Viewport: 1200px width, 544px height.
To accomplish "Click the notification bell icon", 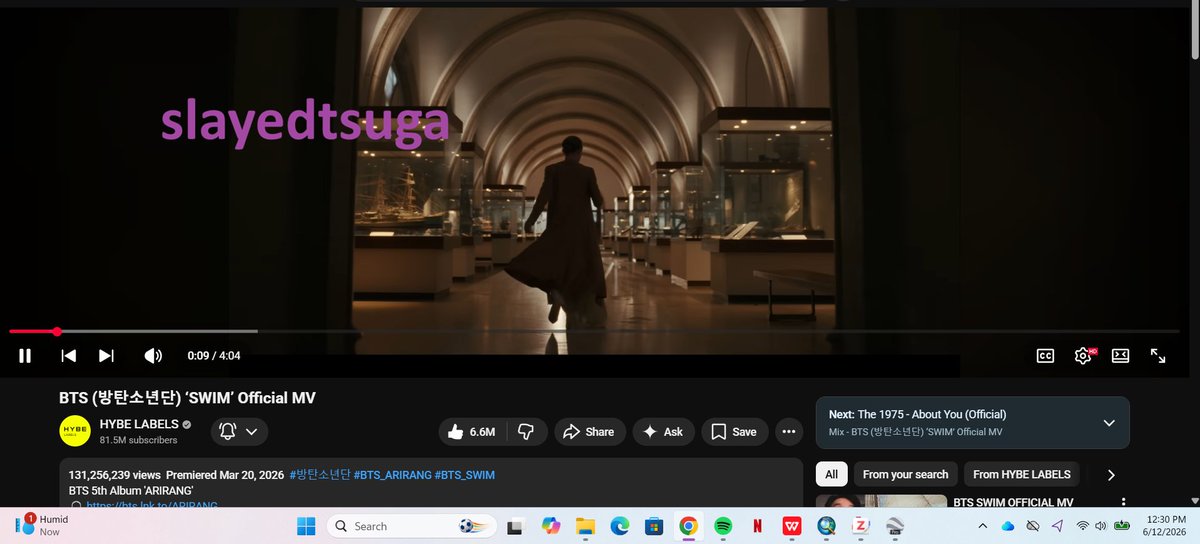I will pos(228,431).
